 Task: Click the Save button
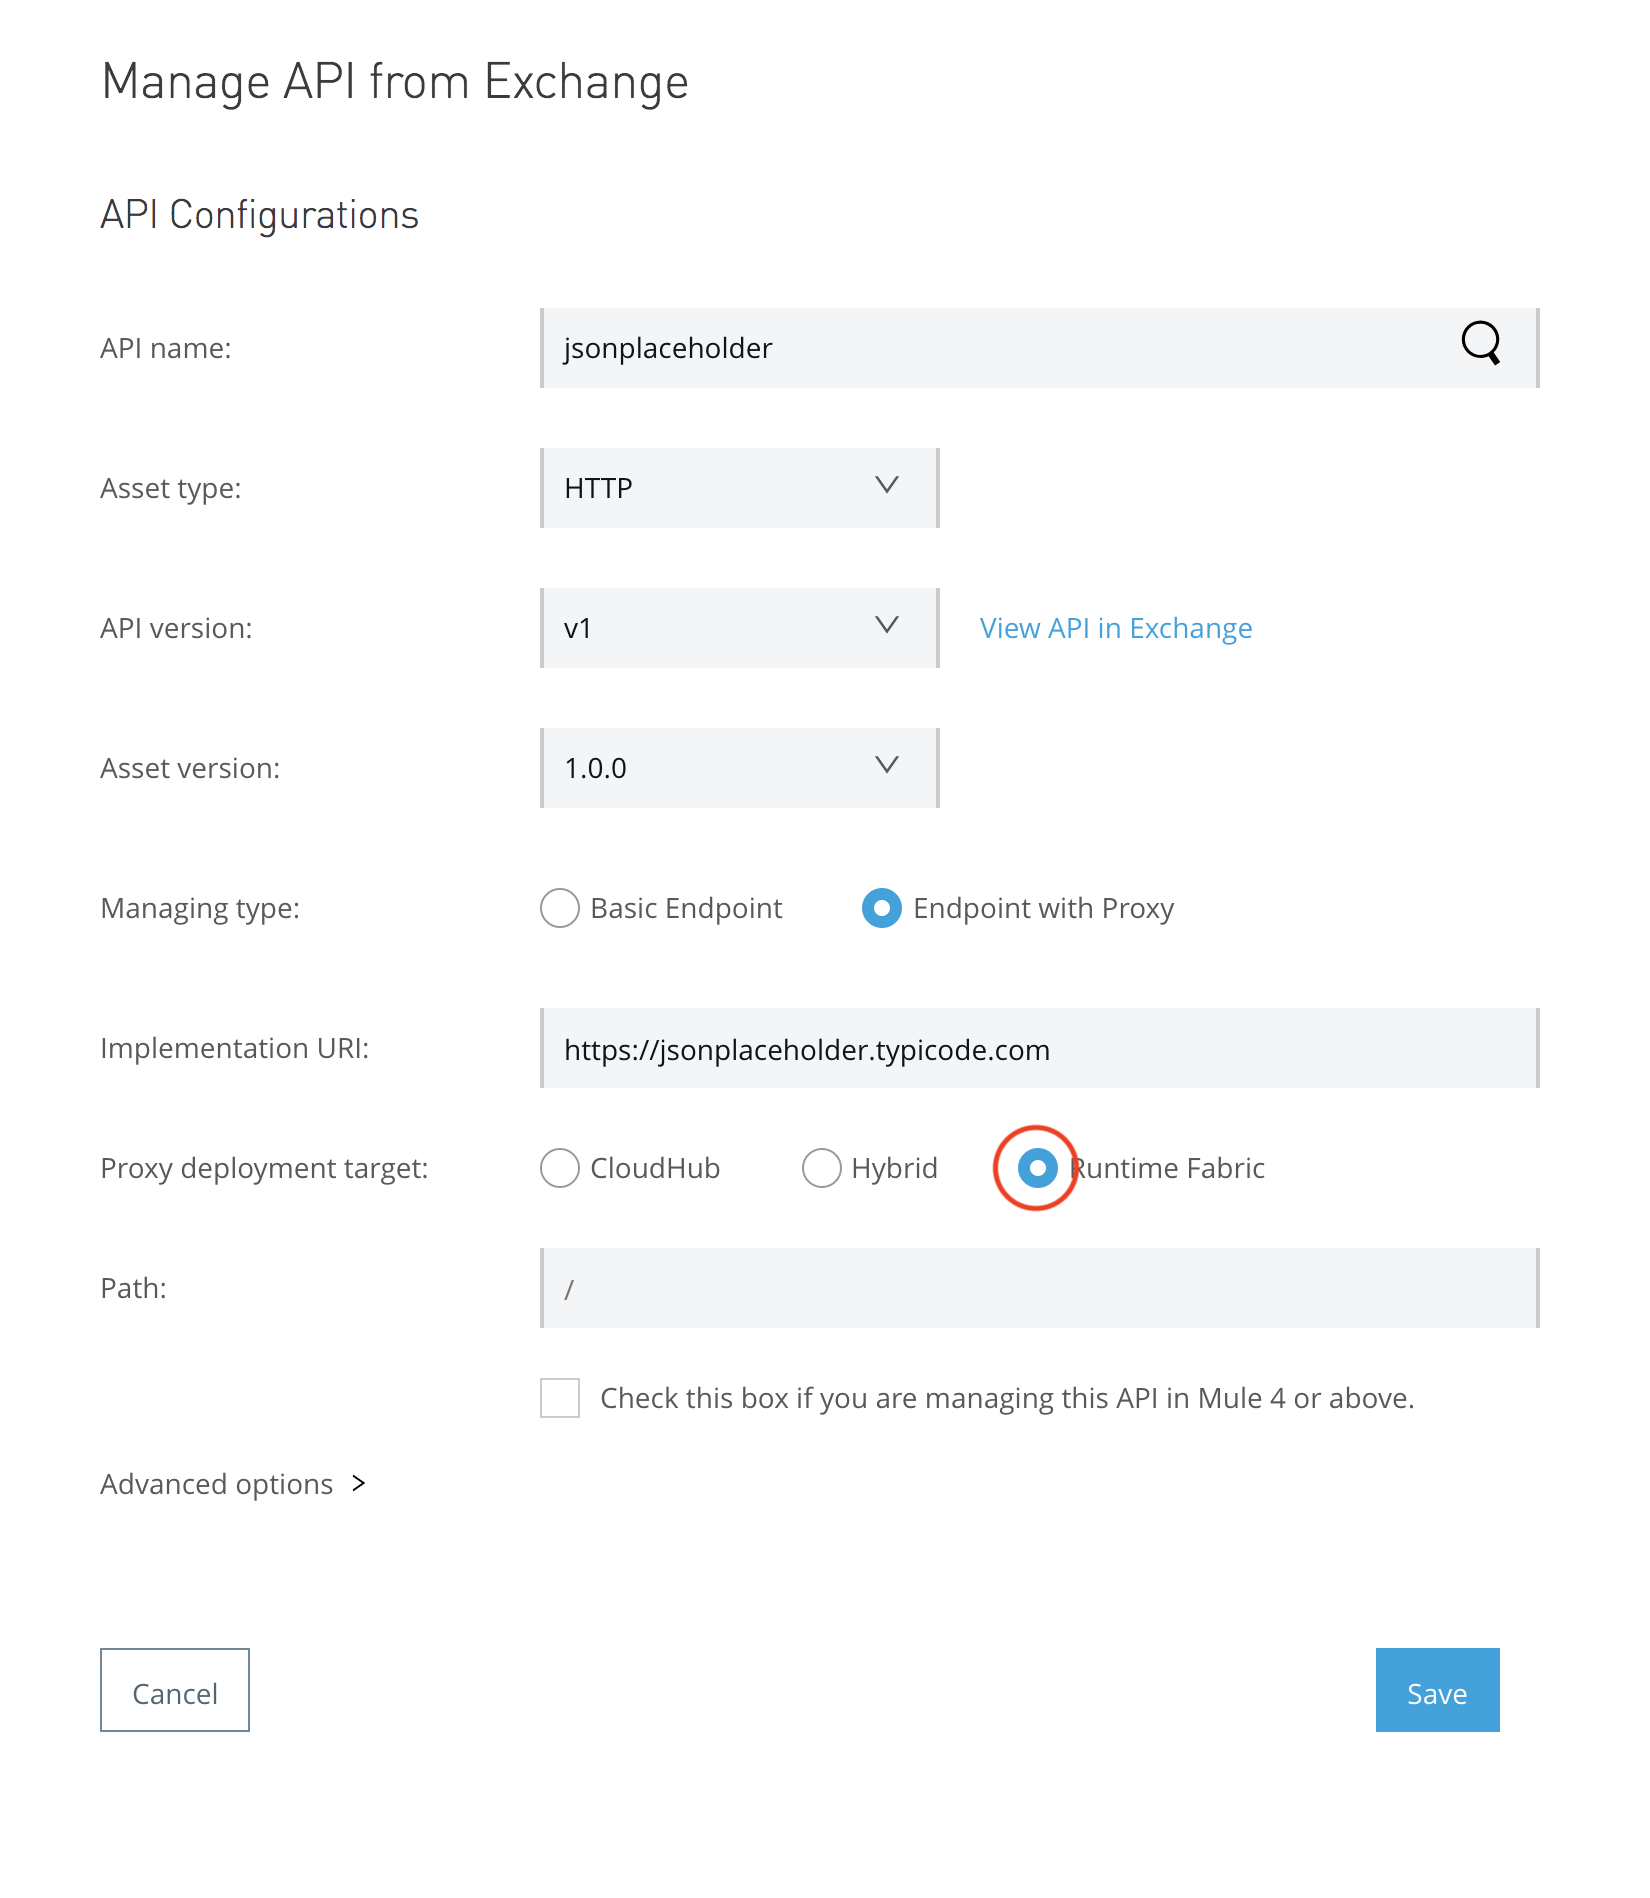click(1438, 1690)
